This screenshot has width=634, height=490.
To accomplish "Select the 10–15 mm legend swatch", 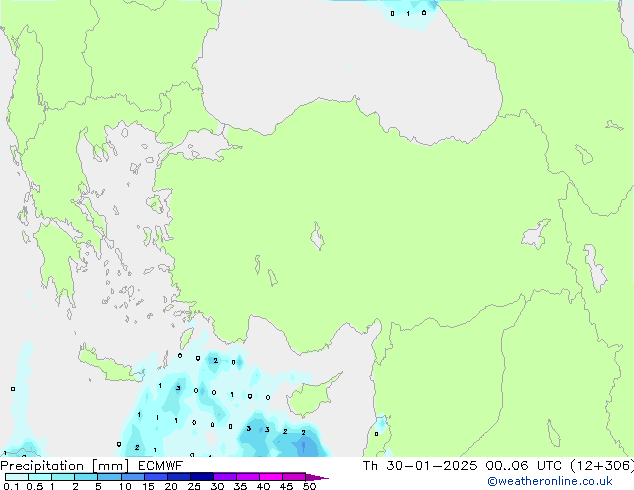I will [132, 477].
